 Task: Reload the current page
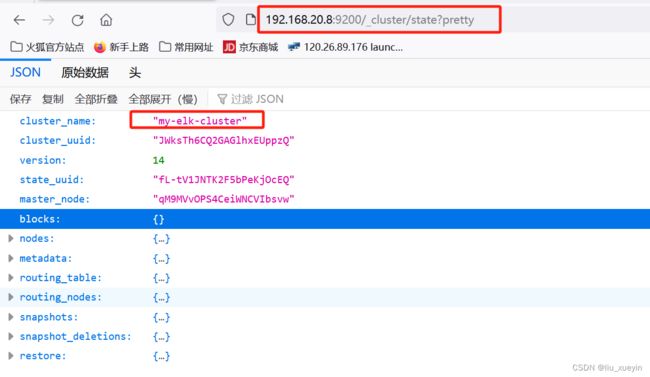click(78, 20)
